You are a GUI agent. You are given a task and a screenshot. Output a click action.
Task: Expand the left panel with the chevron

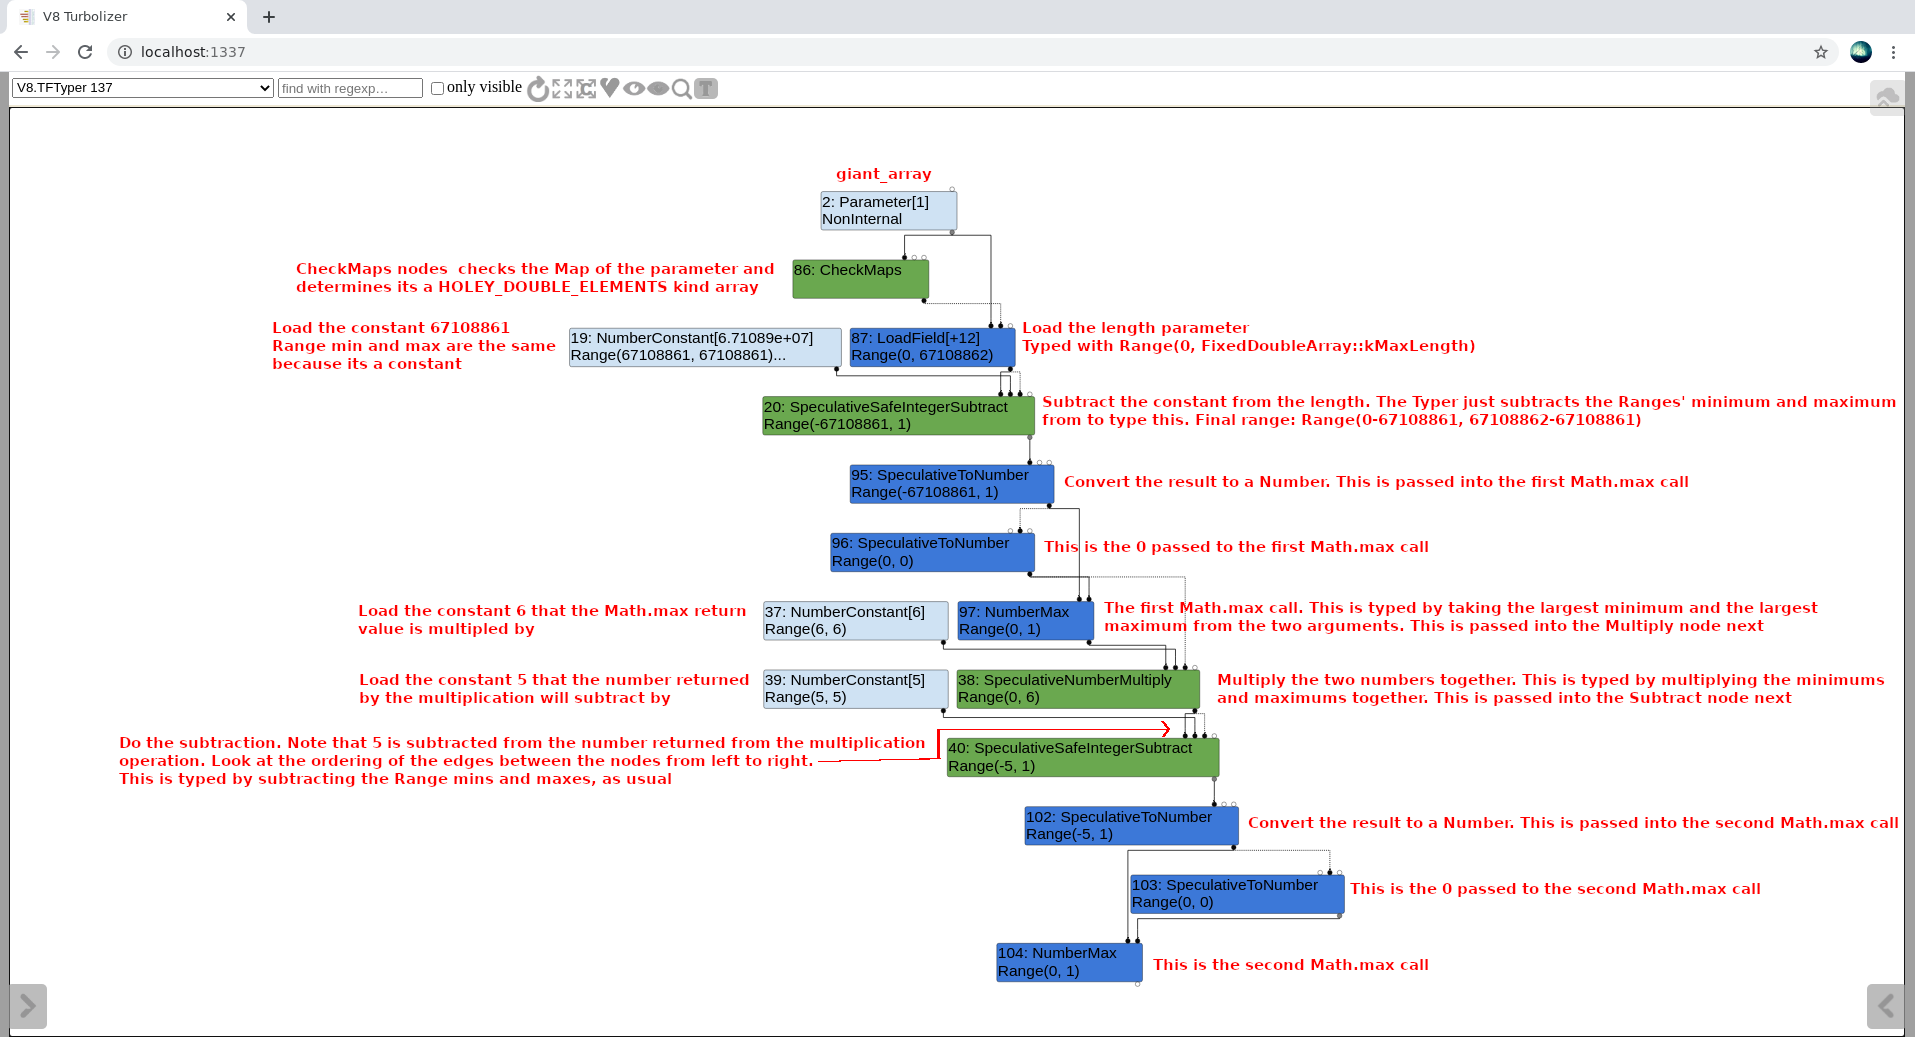28,1006
